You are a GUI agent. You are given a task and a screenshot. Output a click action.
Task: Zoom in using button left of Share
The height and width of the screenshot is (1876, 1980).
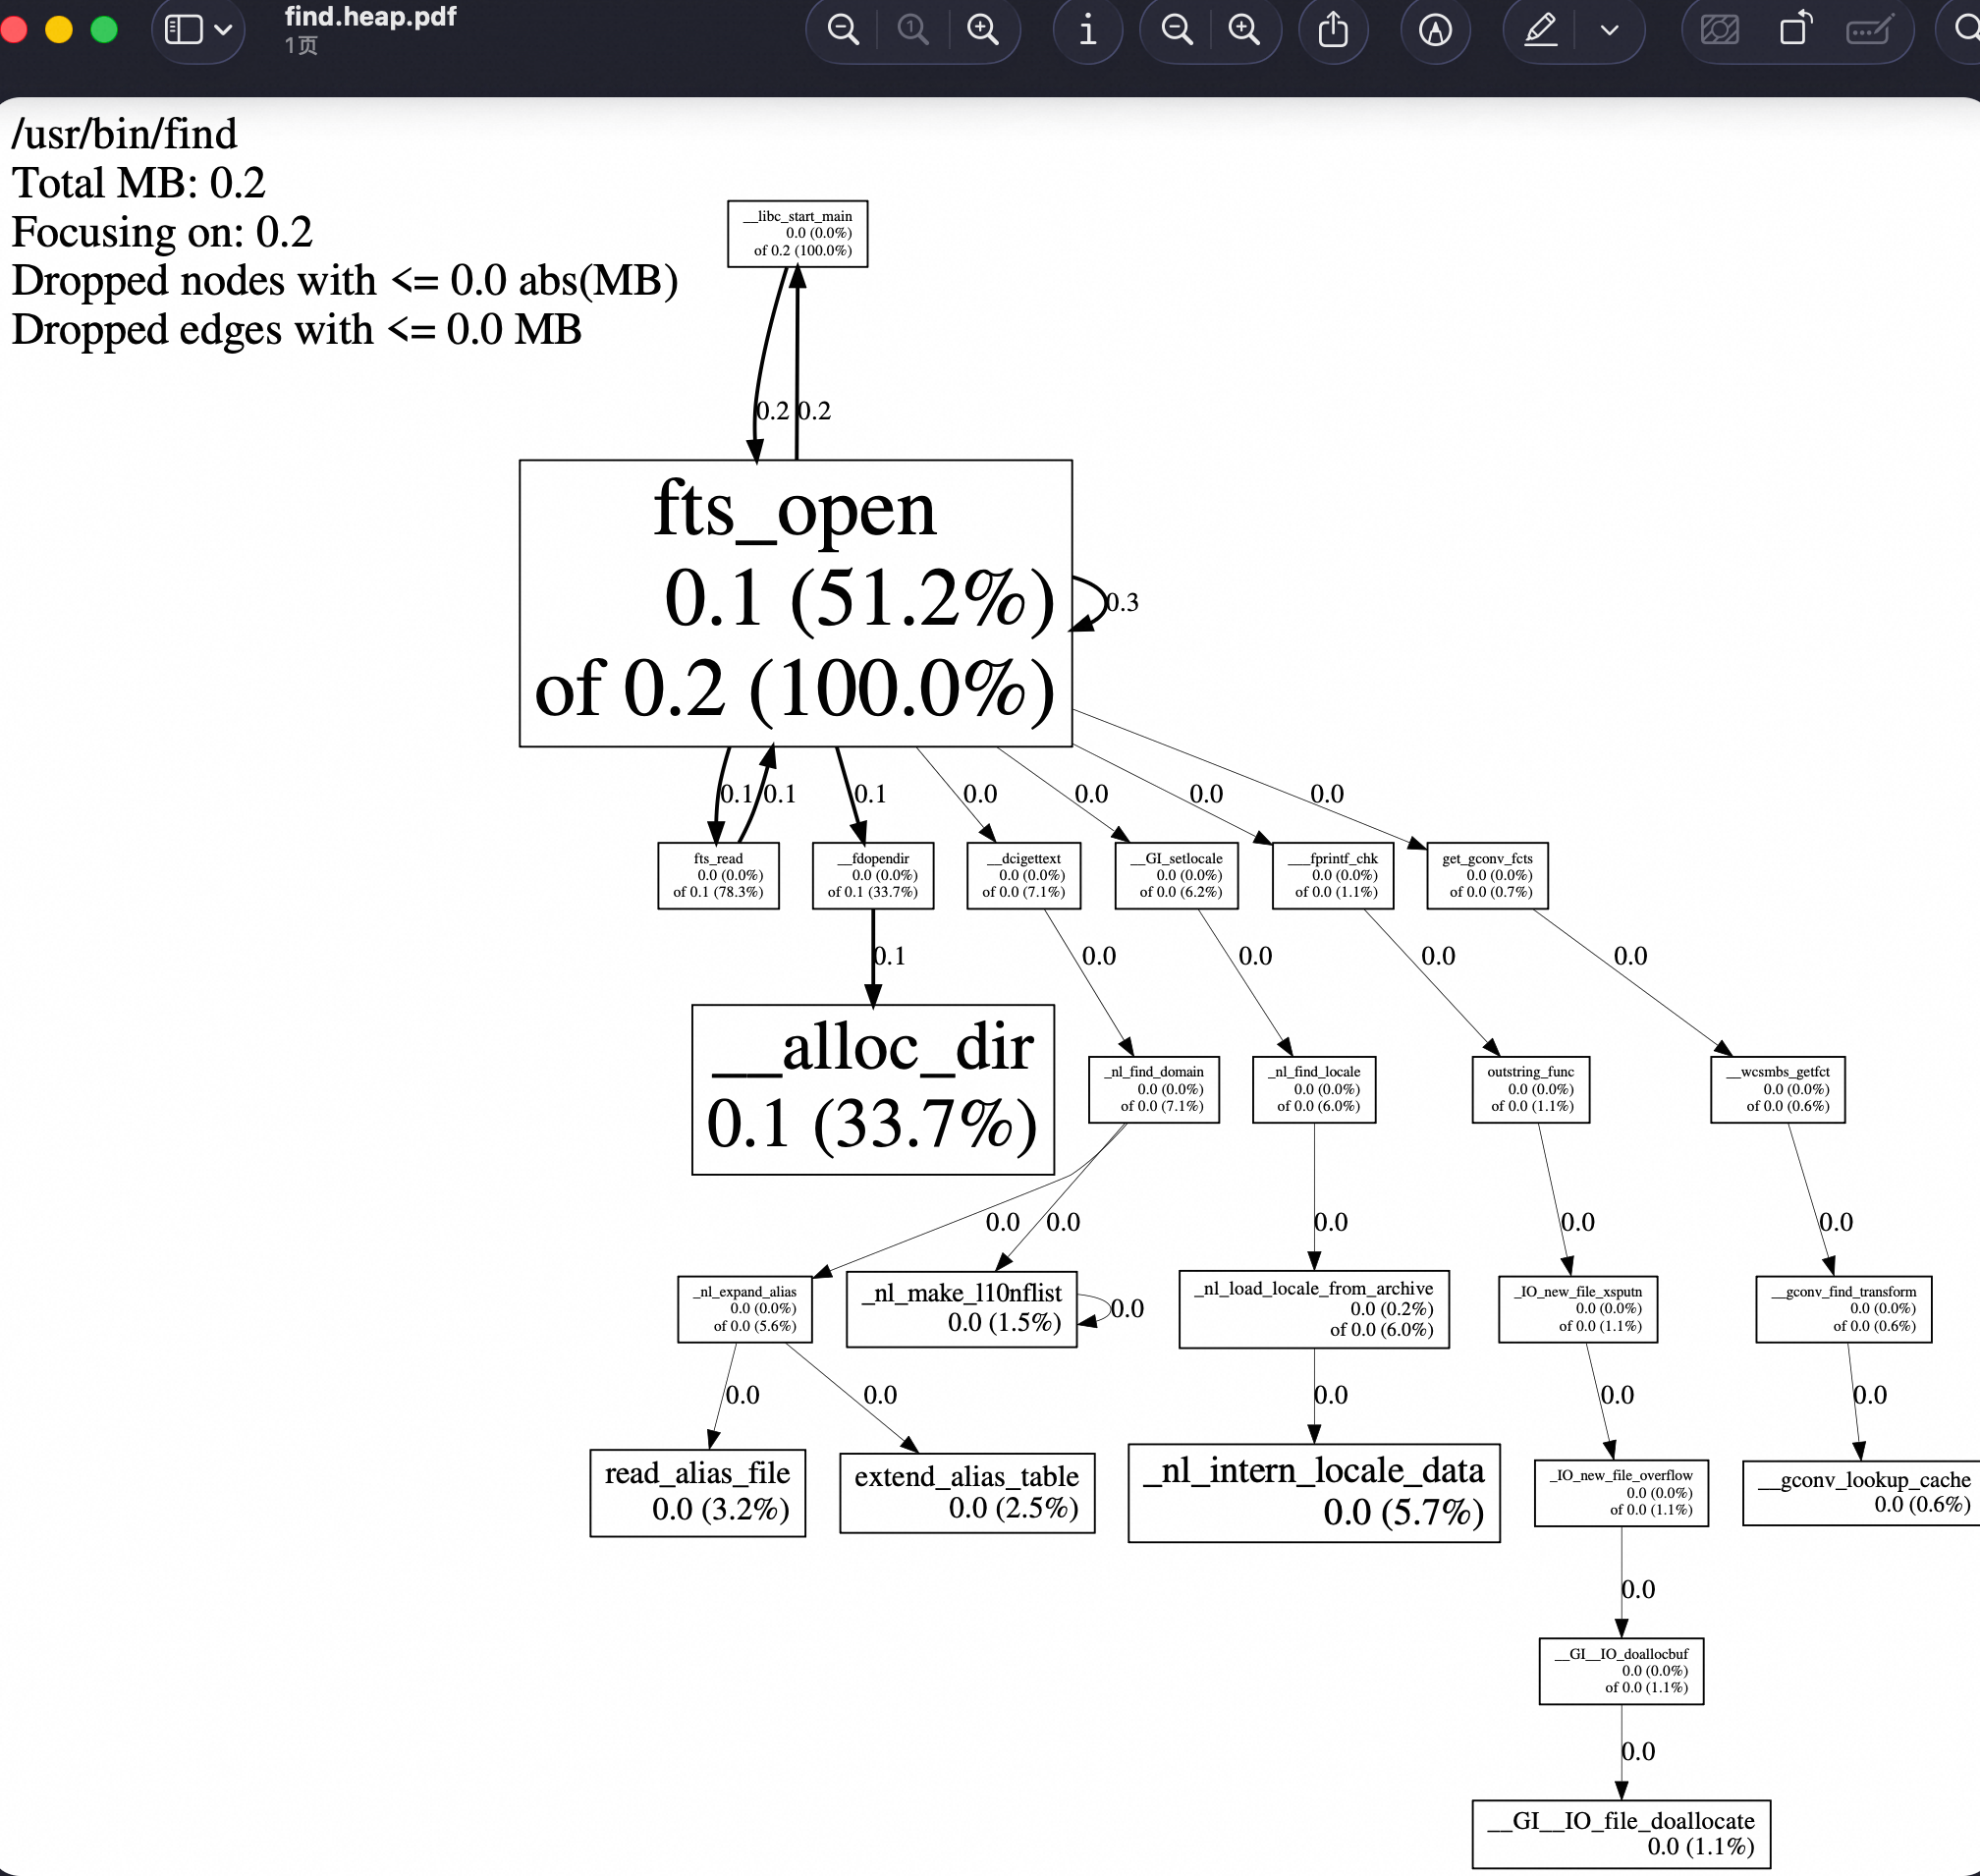(1244, 30)
